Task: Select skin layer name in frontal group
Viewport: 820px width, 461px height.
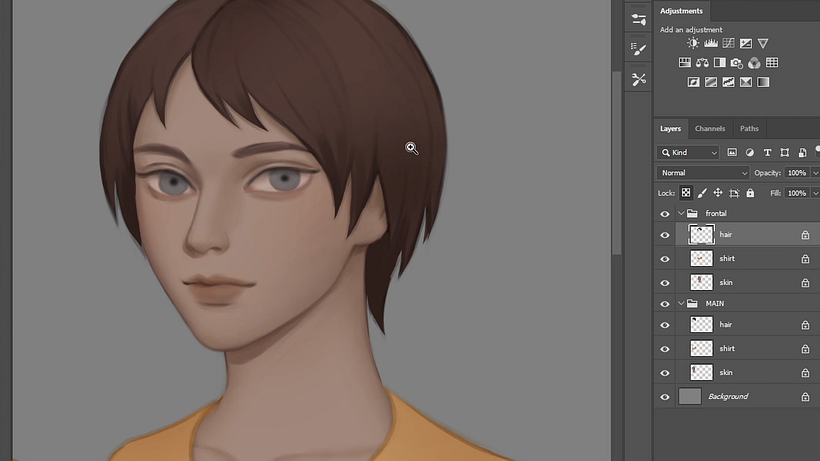Action: (x=726, y=282)
